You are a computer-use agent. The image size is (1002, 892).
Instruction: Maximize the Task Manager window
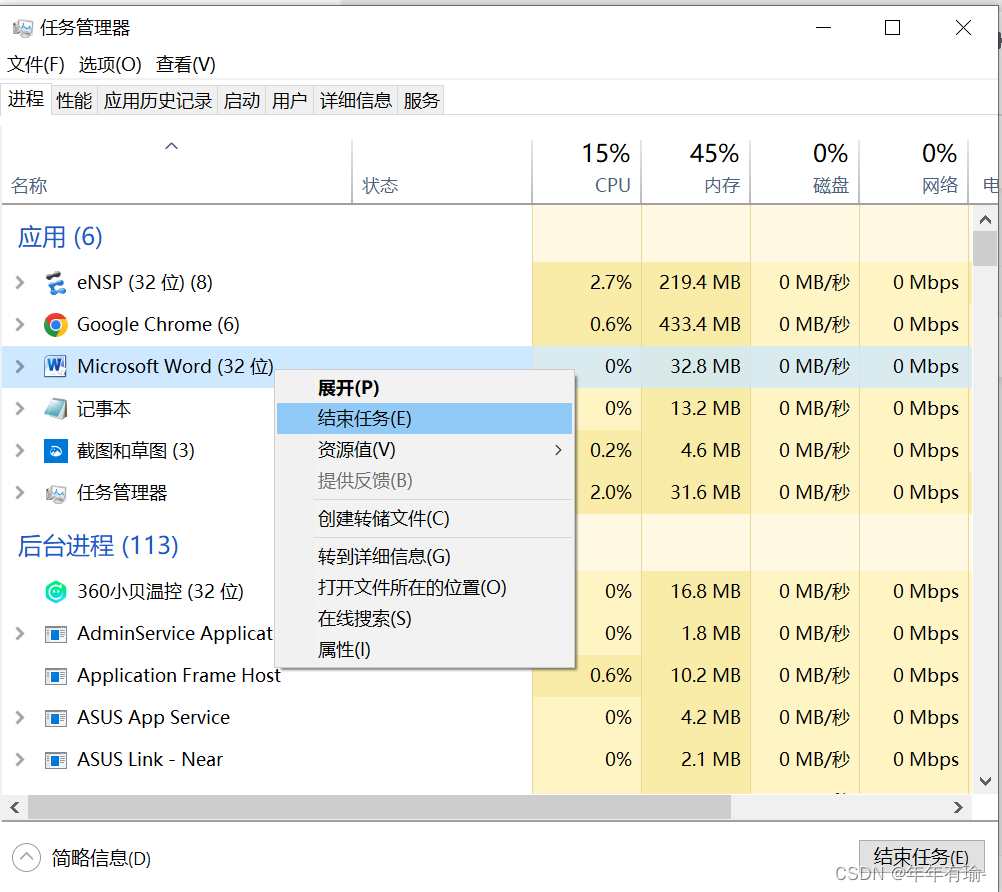(x=893, y=28)
